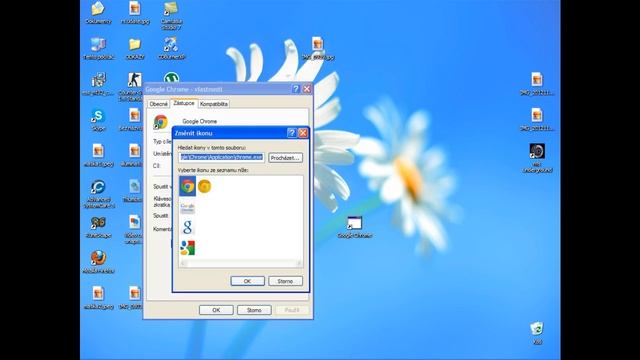Confirm with OK in Změnit ikonu dialog
The height and width of the screenshot is (360, 640).
coord(247,281)
